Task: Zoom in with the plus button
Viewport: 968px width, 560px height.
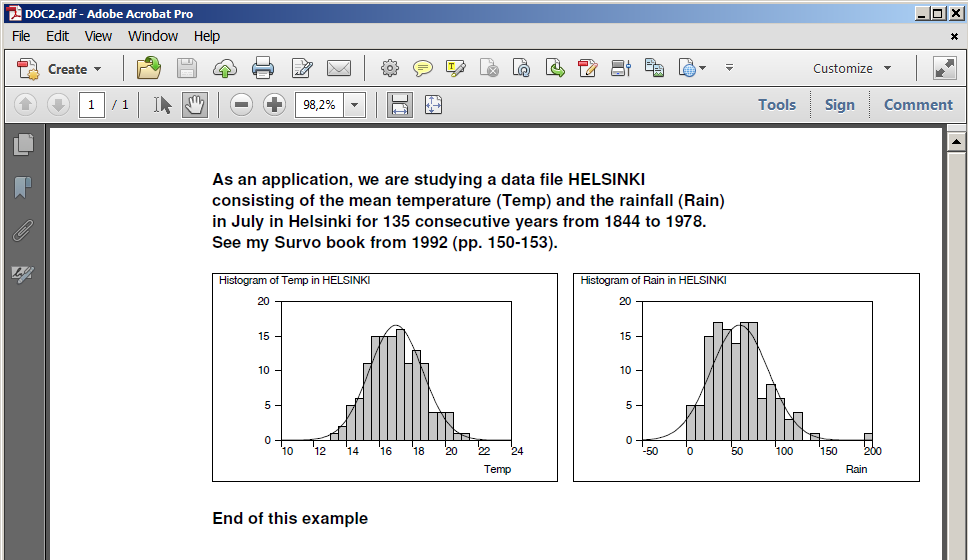Action: click(274, 105)
